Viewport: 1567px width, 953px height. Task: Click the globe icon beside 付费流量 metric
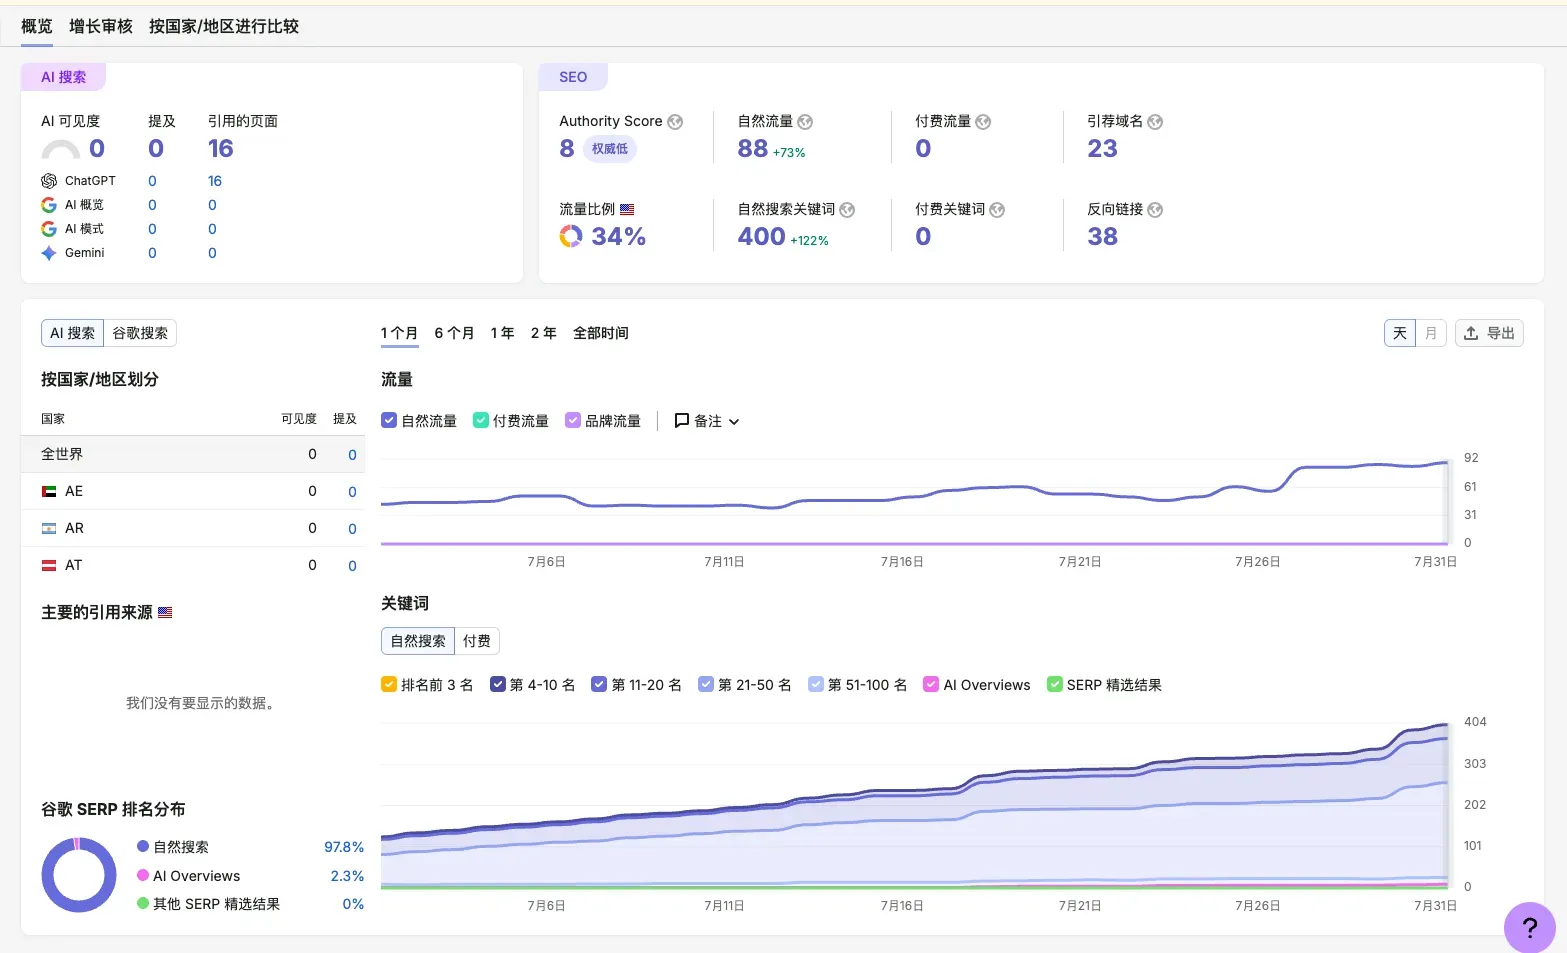983,122
